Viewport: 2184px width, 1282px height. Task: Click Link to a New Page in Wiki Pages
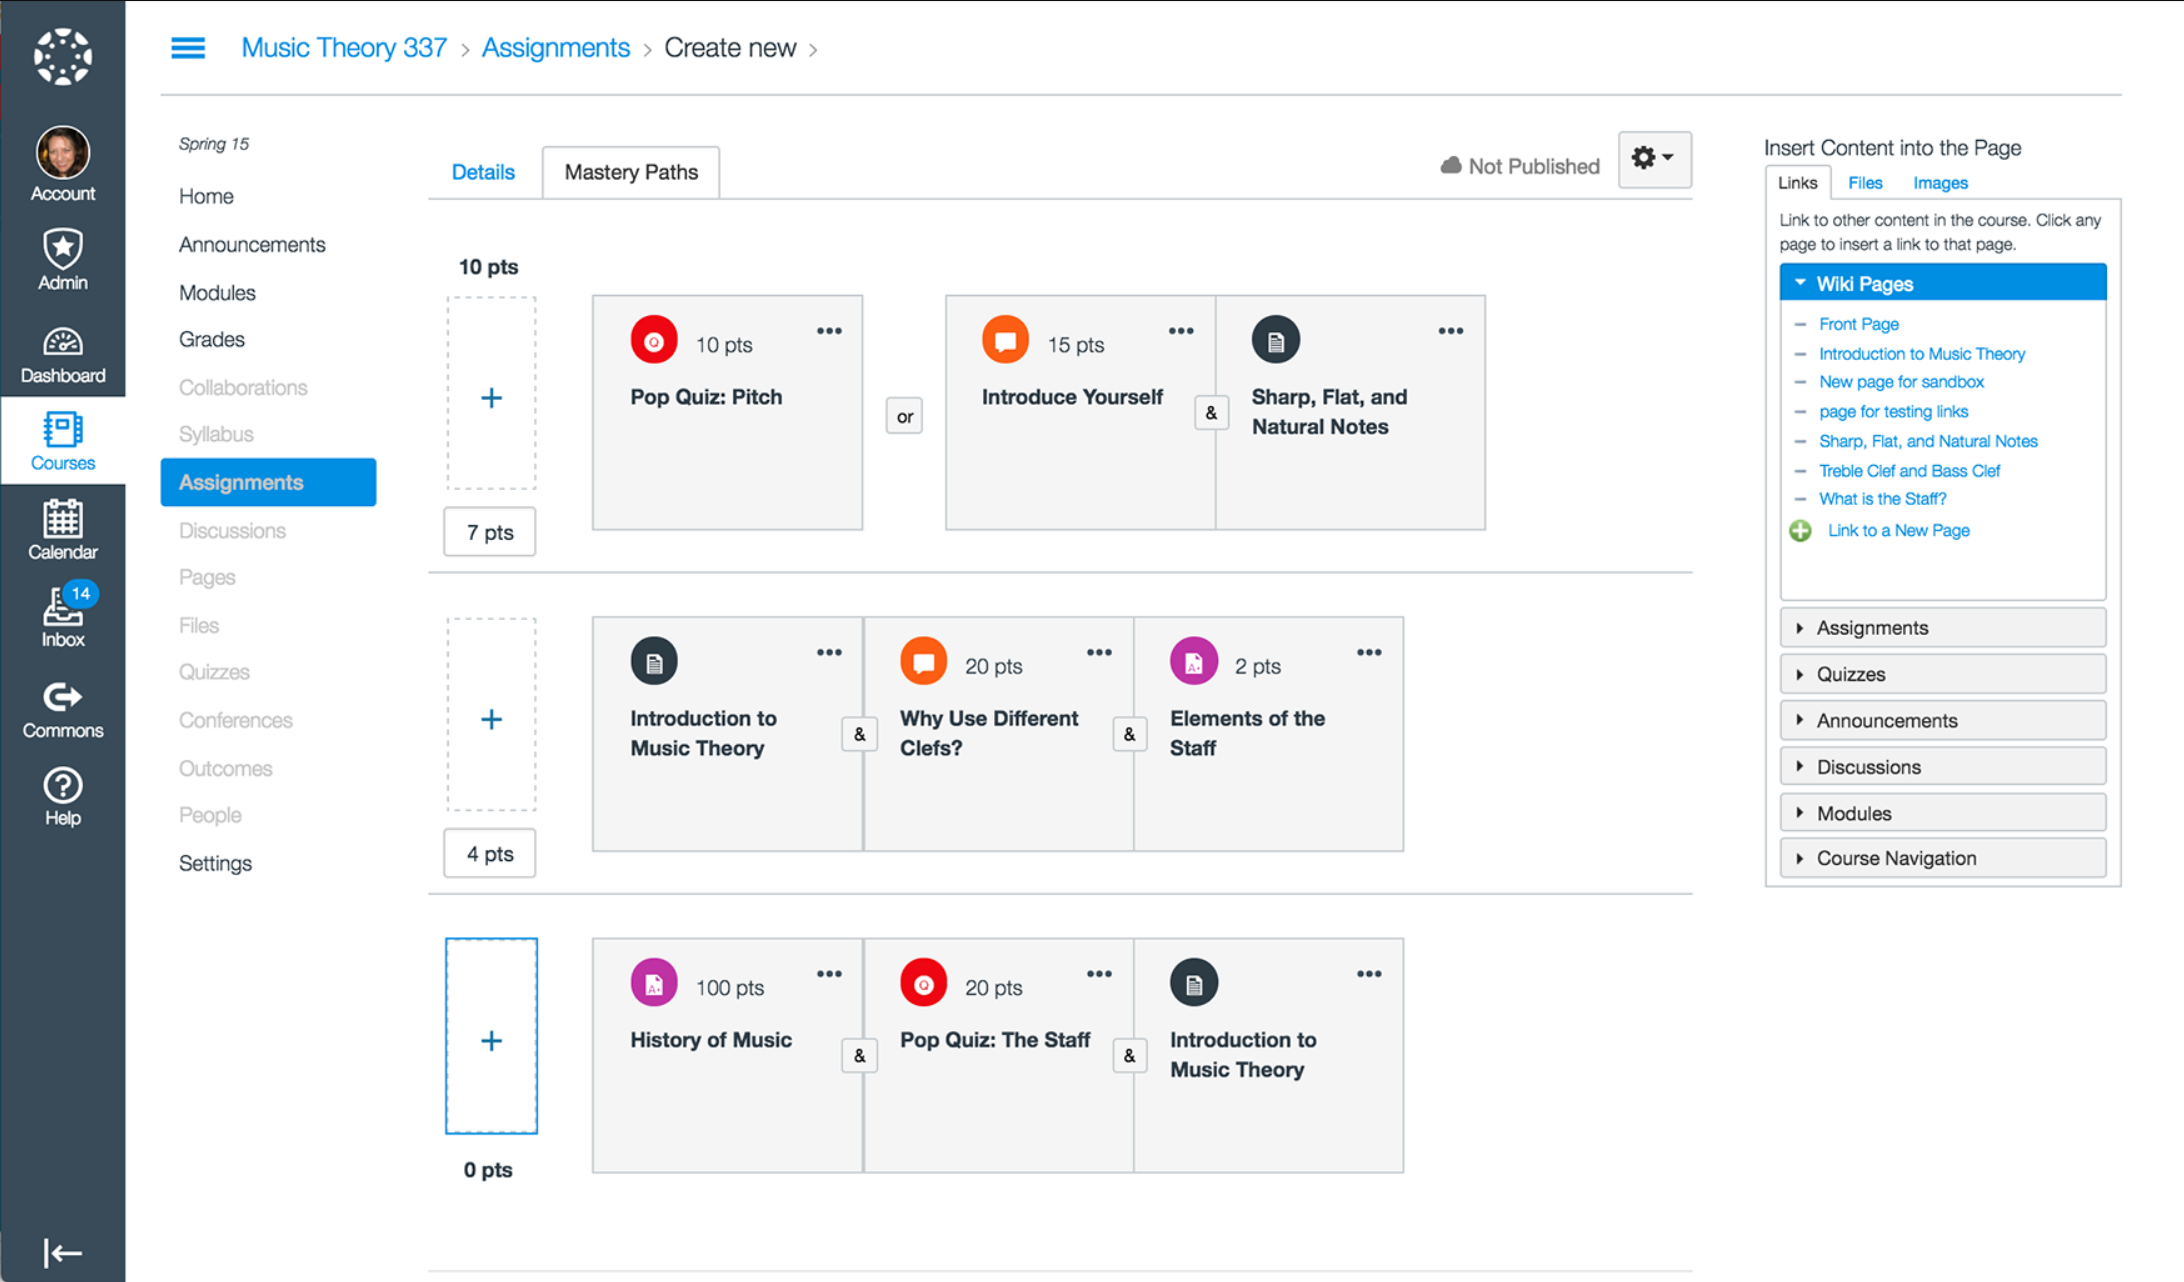coord(1897,530)
